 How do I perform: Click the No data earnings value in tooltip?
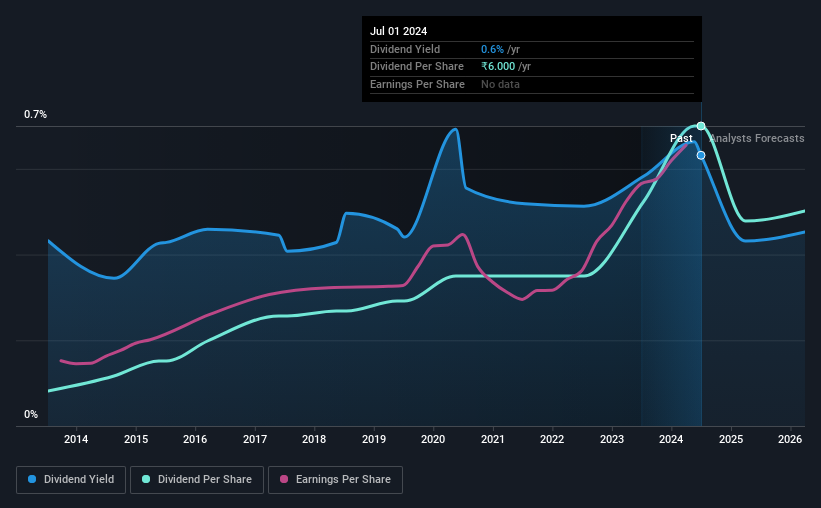[501, 84]
